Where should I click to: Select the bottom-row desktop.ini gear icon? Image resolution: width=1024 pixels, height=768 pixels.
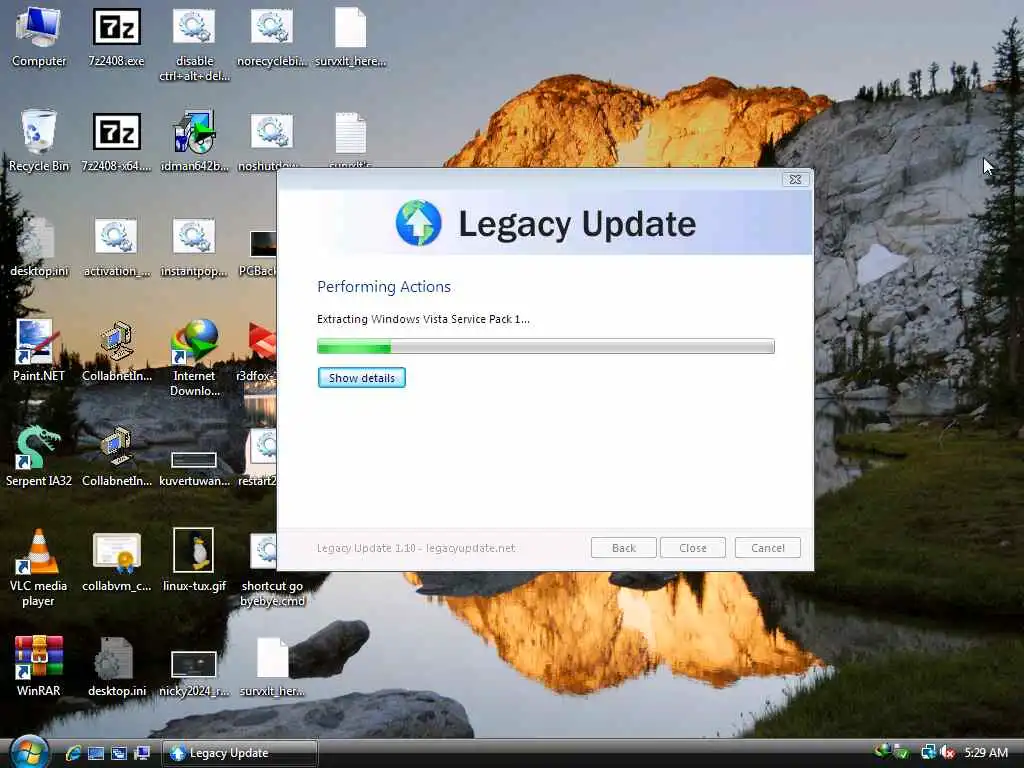click(116, 666)
